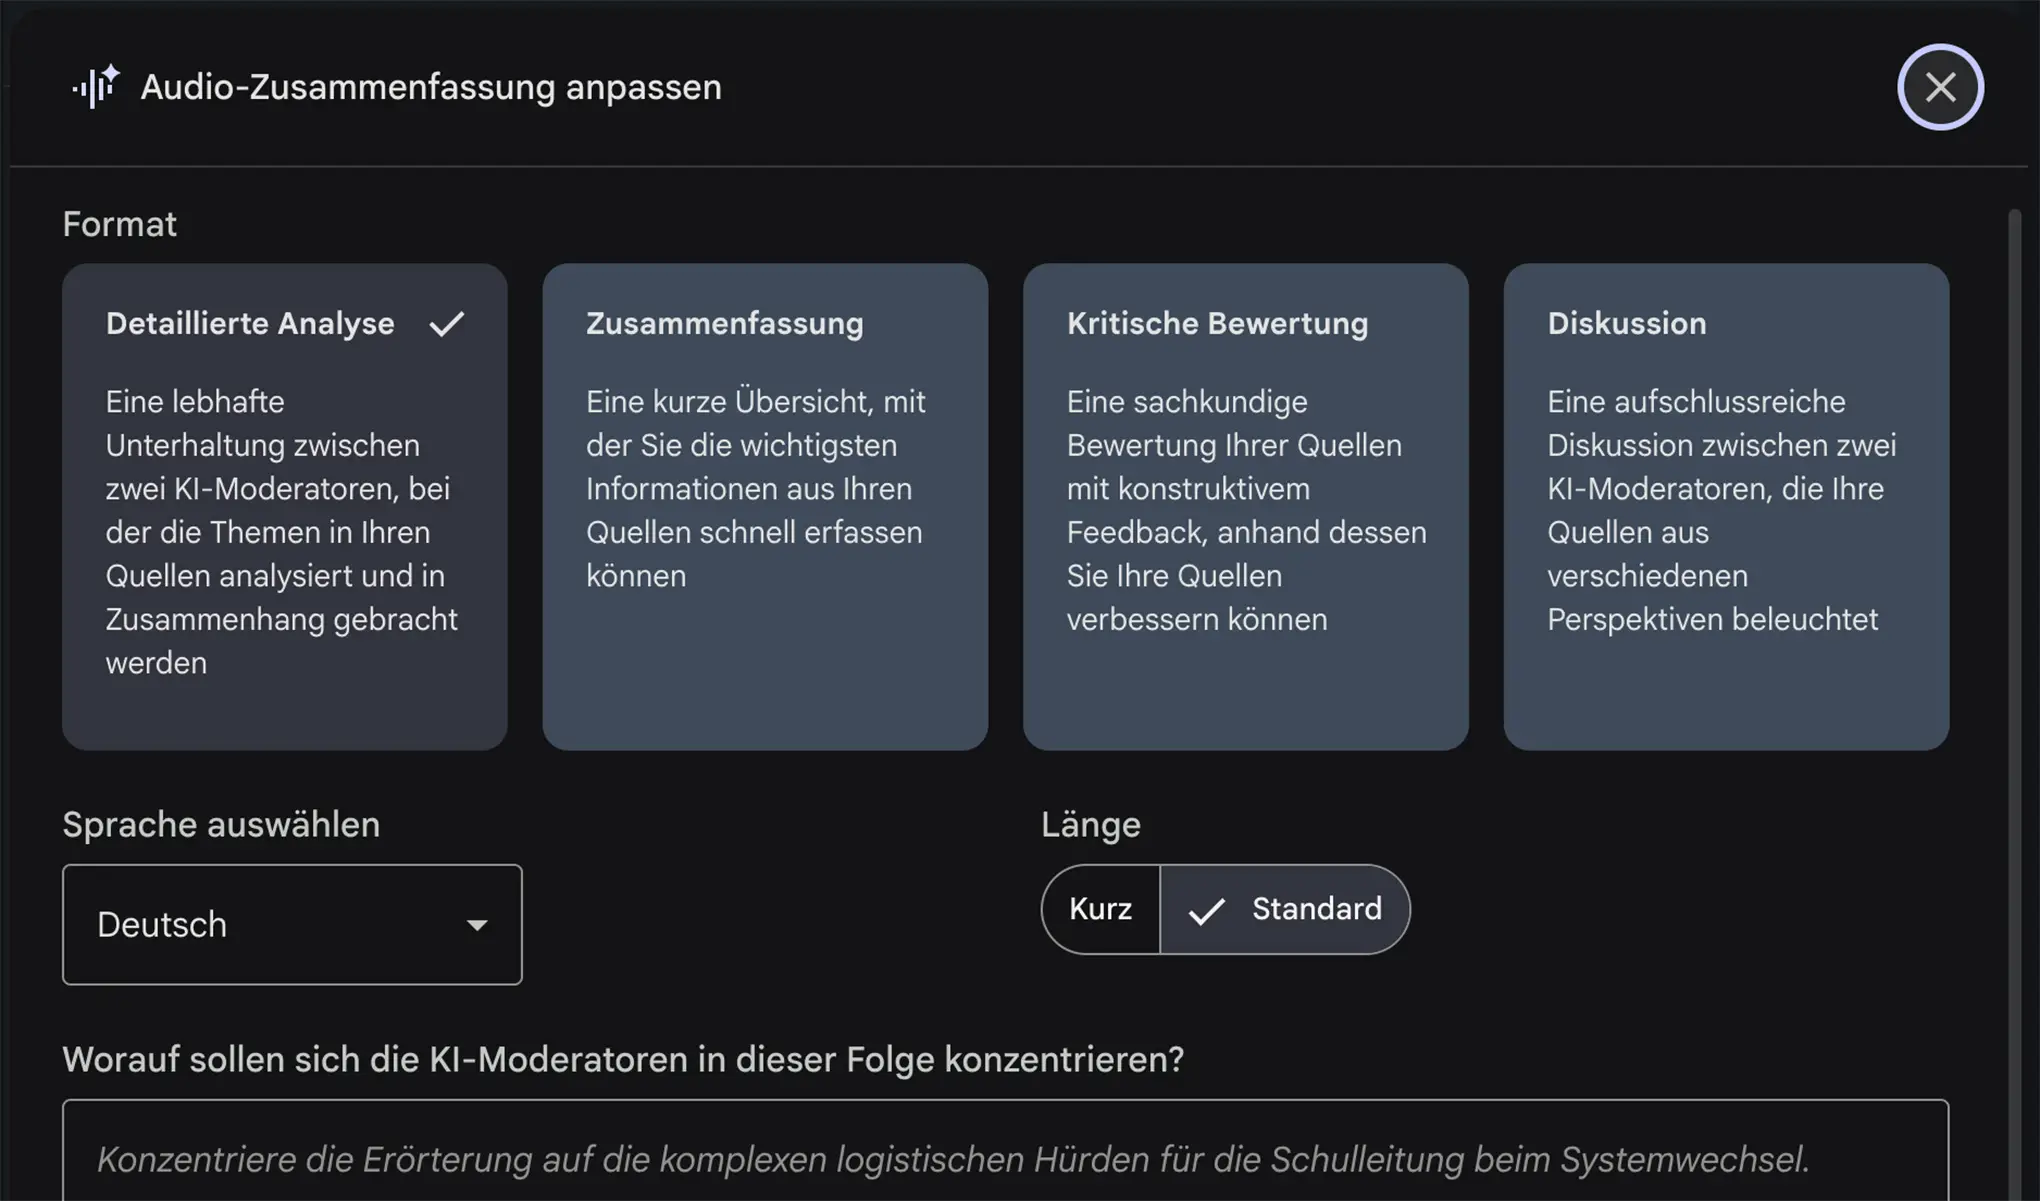This screenshot has width=2040, height=1201.
Task: Pick the Kritische Bewertung format card
Action: pyautogui.click(x=1245, y=506)
